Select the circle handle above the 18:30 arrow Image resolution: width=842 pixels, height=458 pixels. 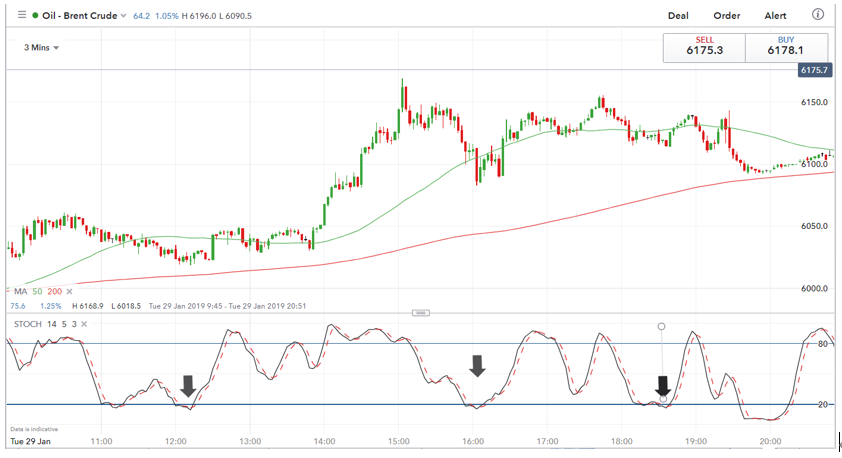(x=661, y=327)
